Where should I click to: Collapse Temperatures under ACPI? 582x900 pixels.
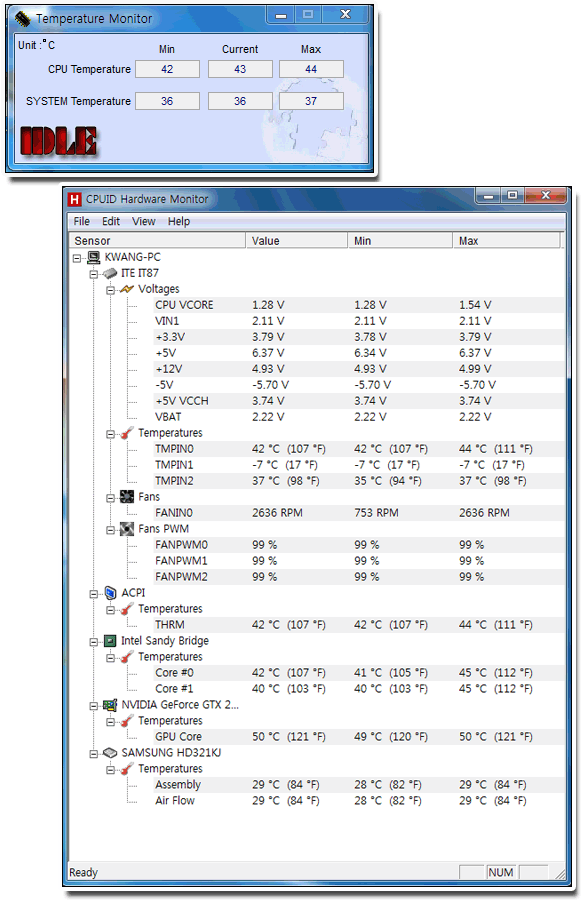click(x=110, y=610)
